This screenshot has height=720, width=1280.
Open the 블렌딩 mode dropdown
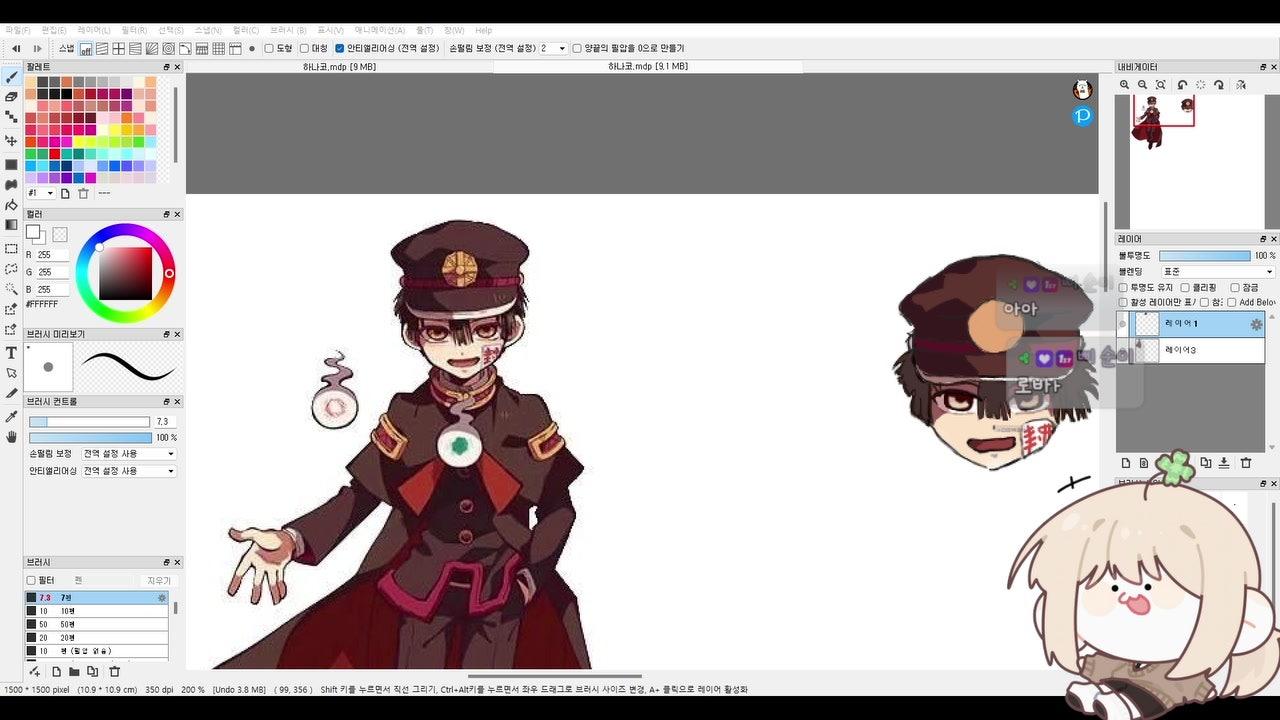coord(1217,272)
